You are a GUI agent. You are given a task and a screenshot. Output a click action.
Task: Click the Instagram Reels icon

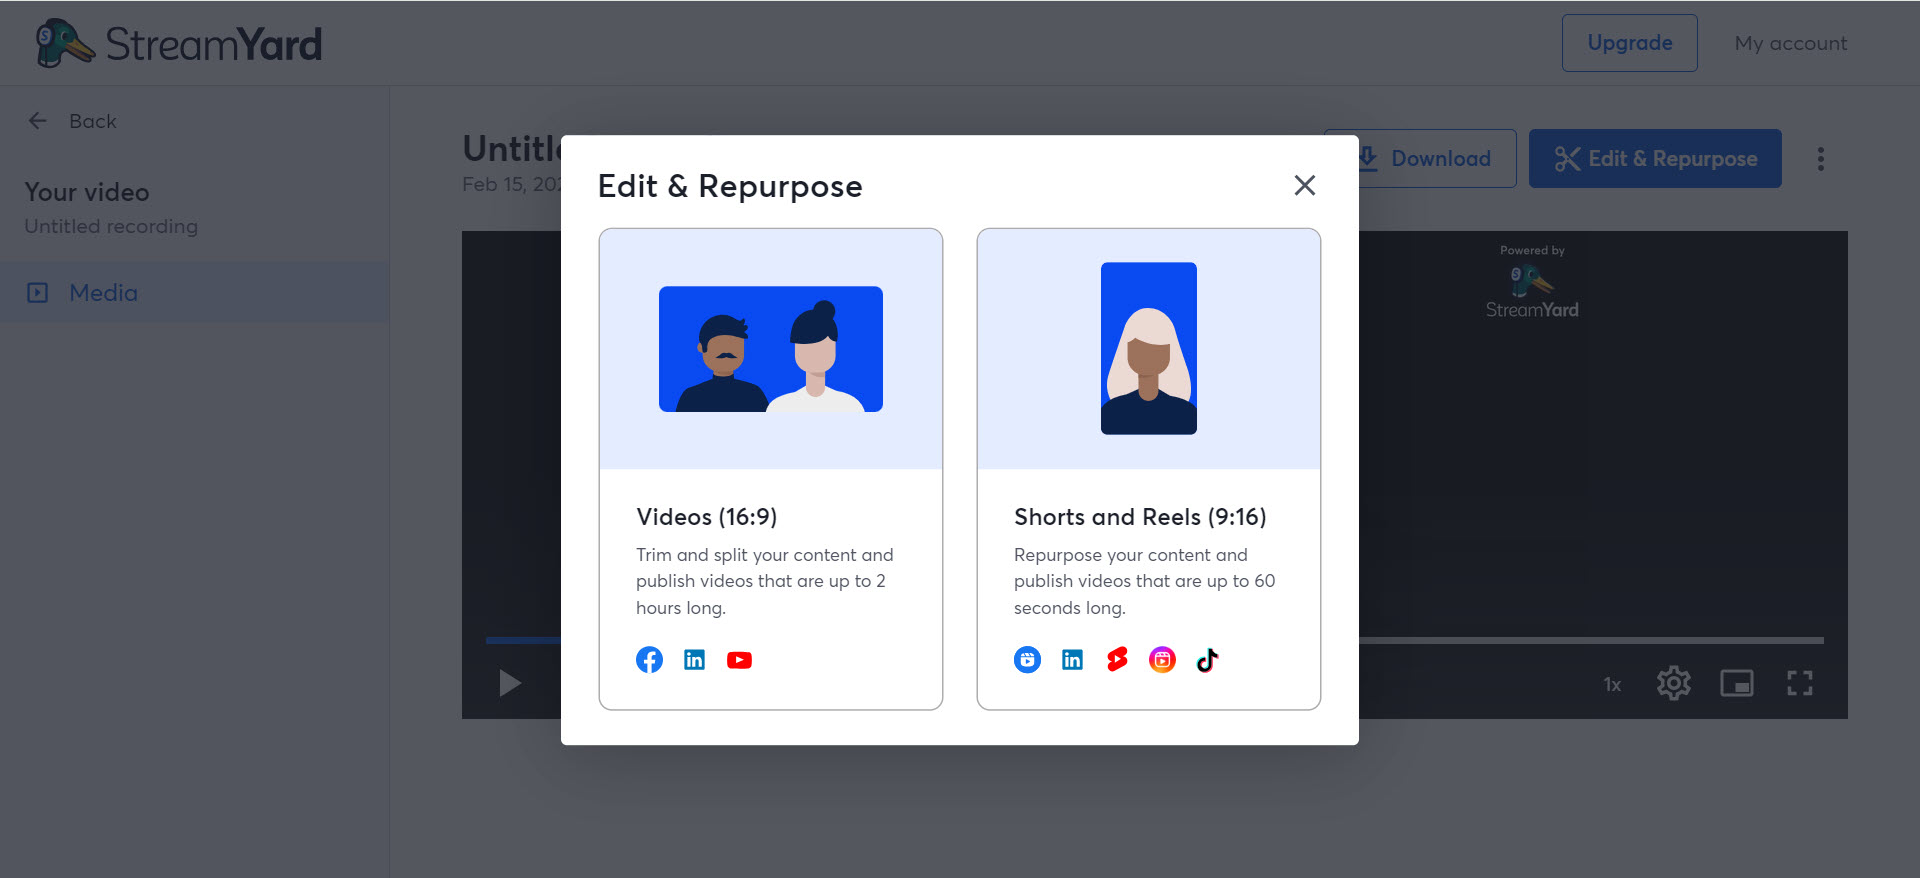(x=1162, y=660)
